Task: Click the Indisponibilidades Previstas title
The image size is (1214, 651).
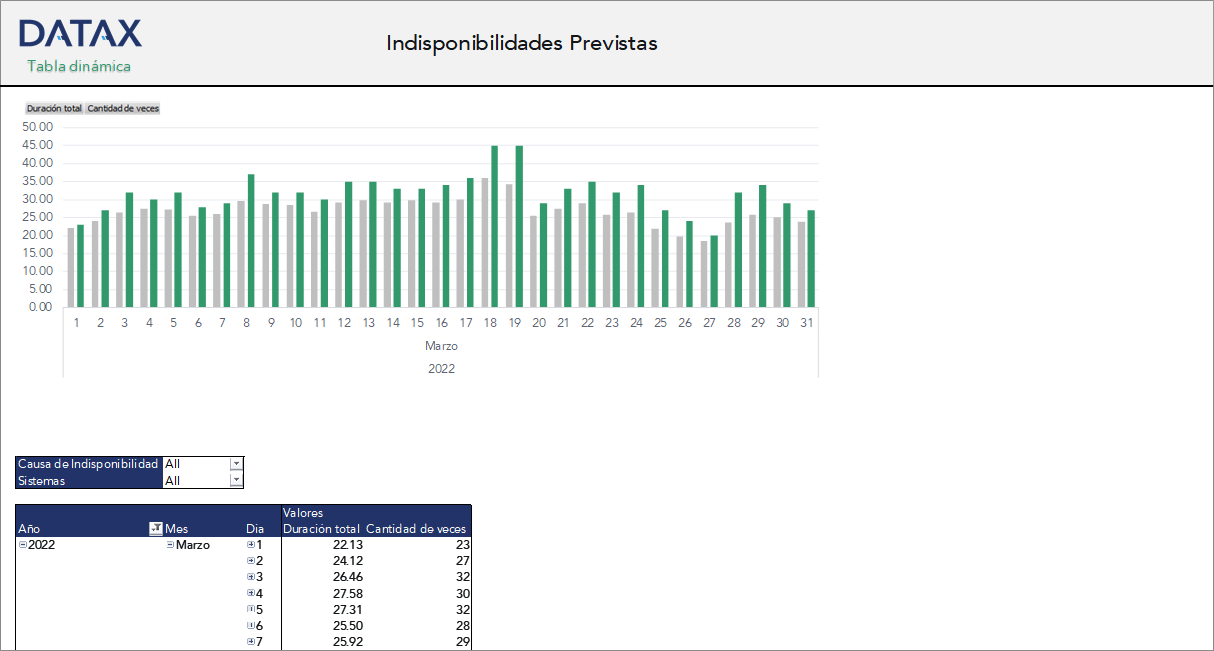Action: [x=523, y=43]
